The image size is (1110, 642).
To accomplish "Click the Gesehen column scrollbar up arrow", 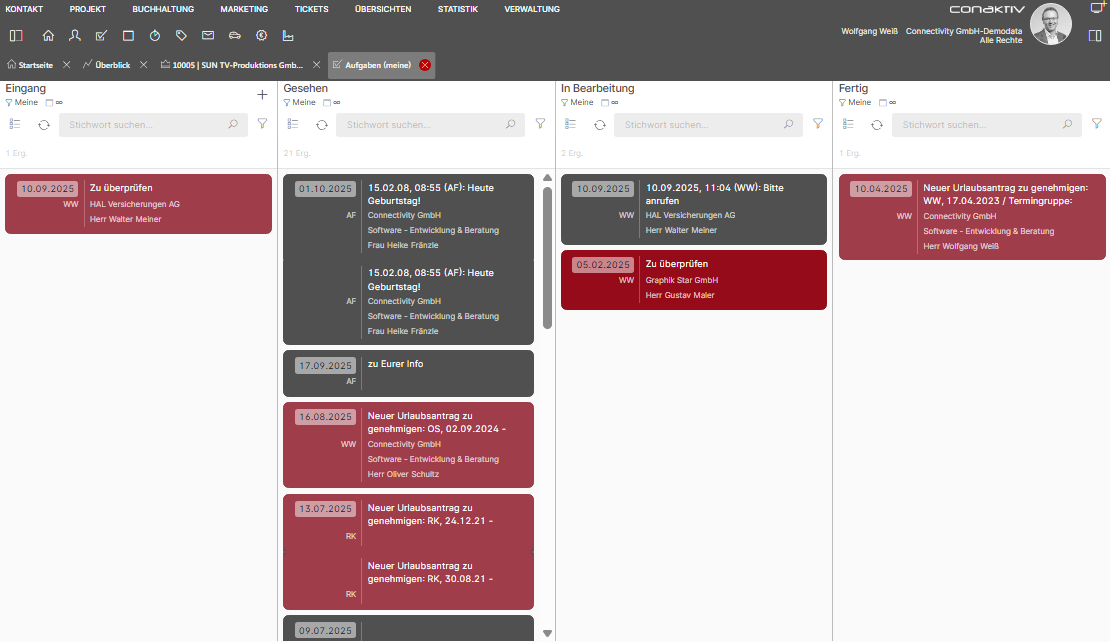I will 547,178.
